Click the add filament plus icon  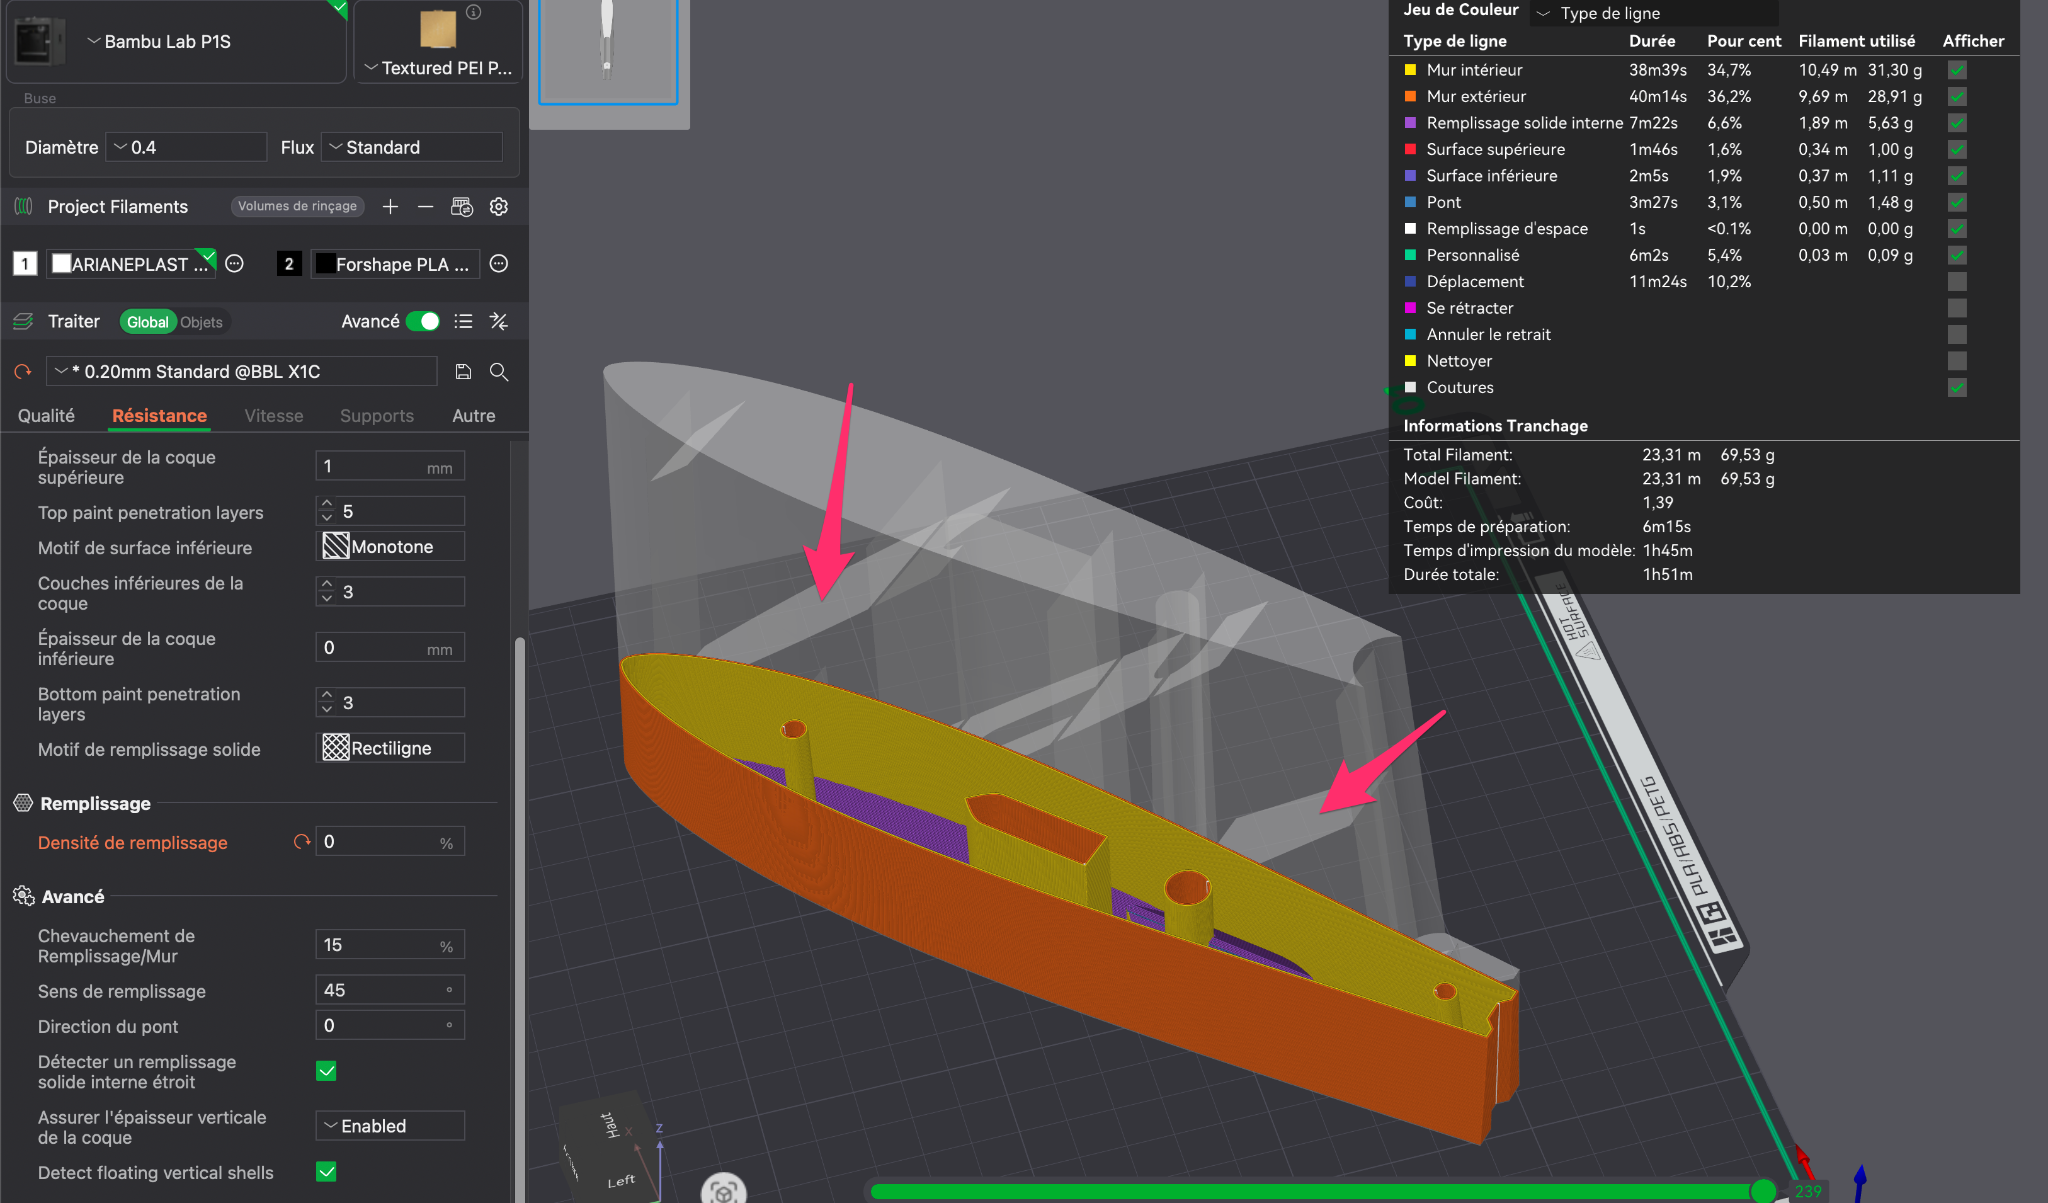tap(390, 207)
